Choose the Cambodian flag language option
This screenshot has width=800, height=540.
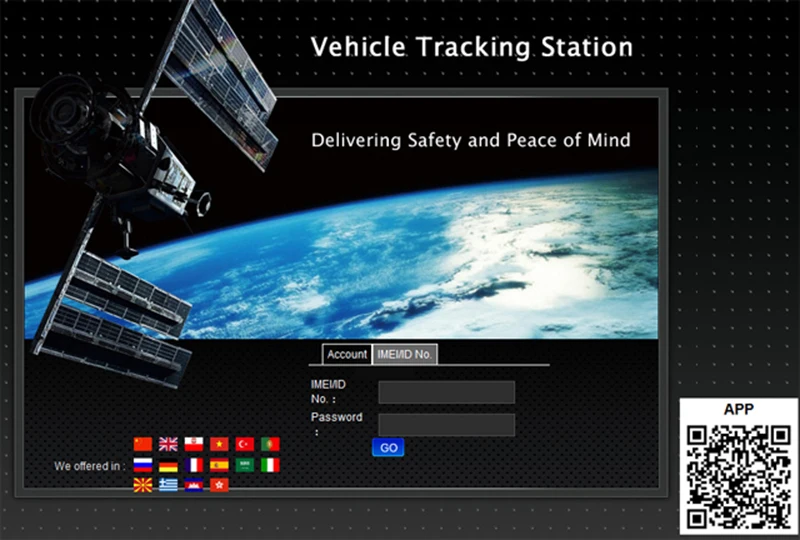point(194,485)
